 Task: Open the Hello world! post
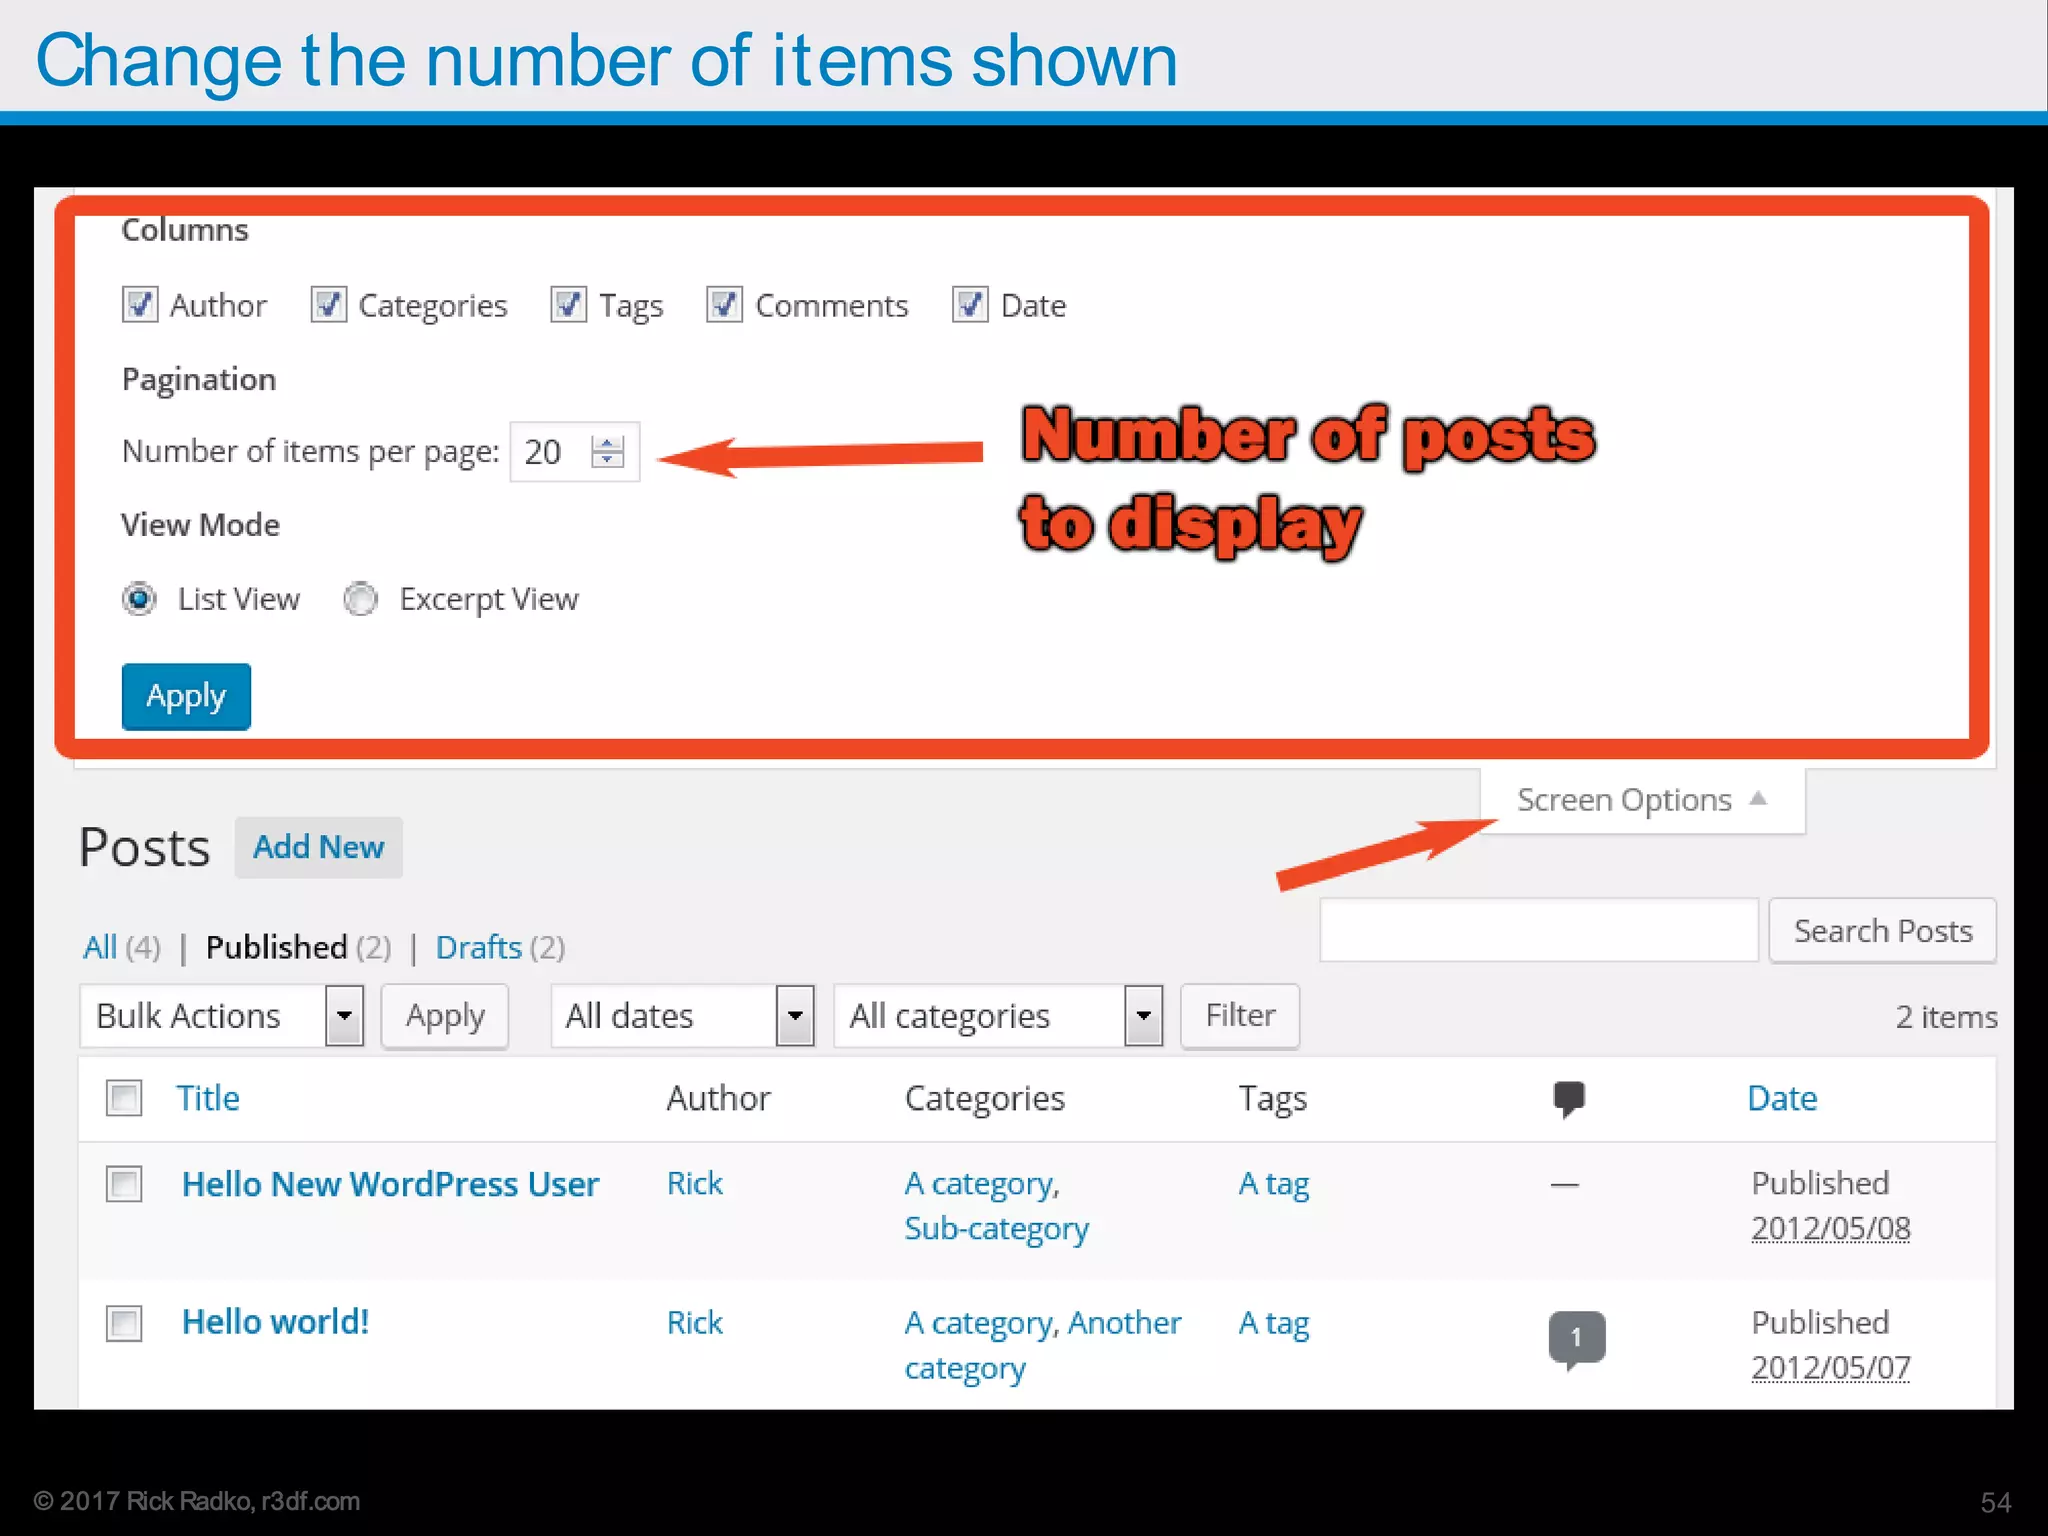[x=275, y=1322]
